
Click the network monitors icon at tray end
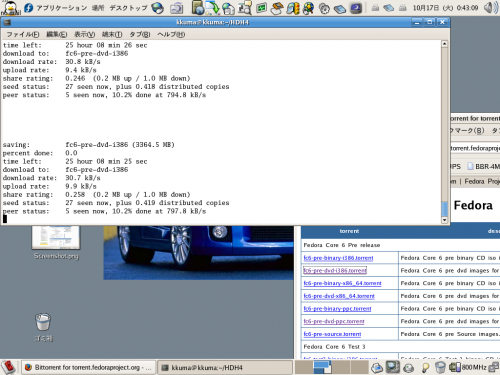click(494, 367)
